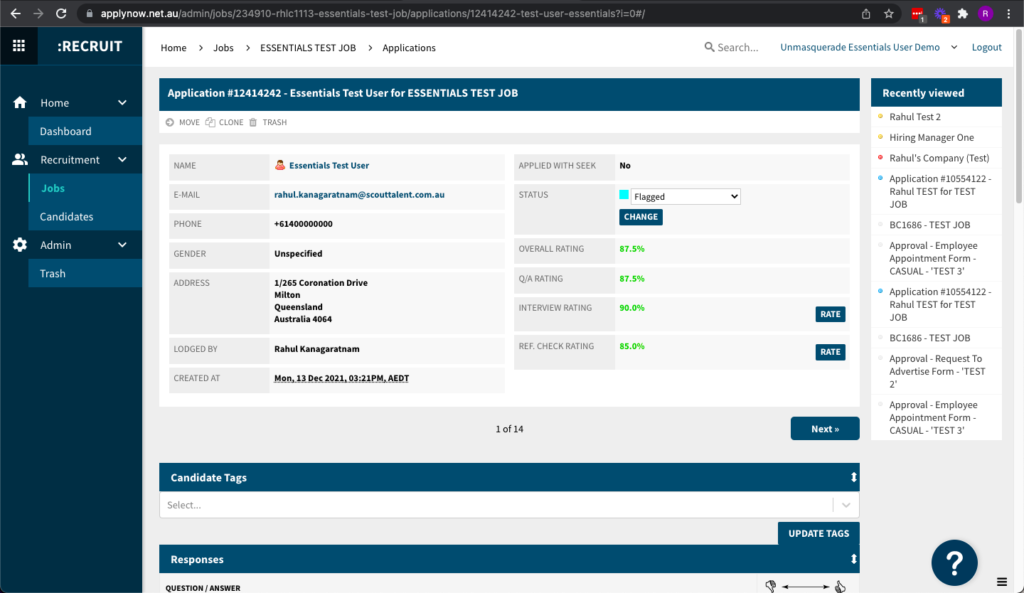
Task: Click the Candidate Tags select field
Action: [x=509, y=505]
